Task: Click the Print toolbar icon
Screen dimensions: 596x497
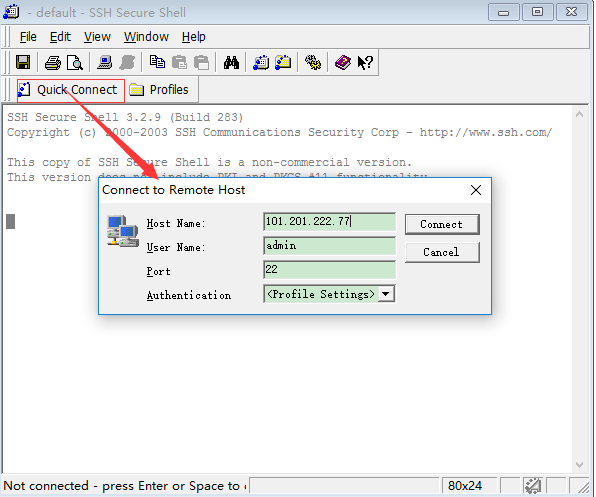Action: (52, 62)
